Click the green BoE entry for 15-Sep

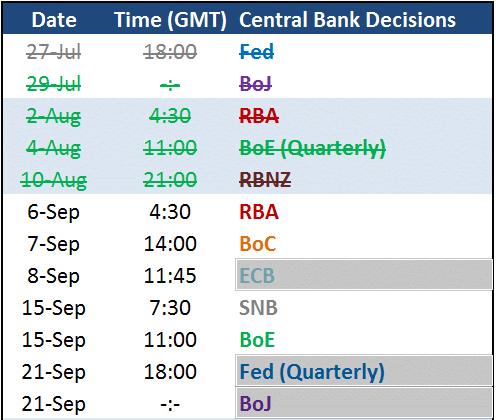257,340
